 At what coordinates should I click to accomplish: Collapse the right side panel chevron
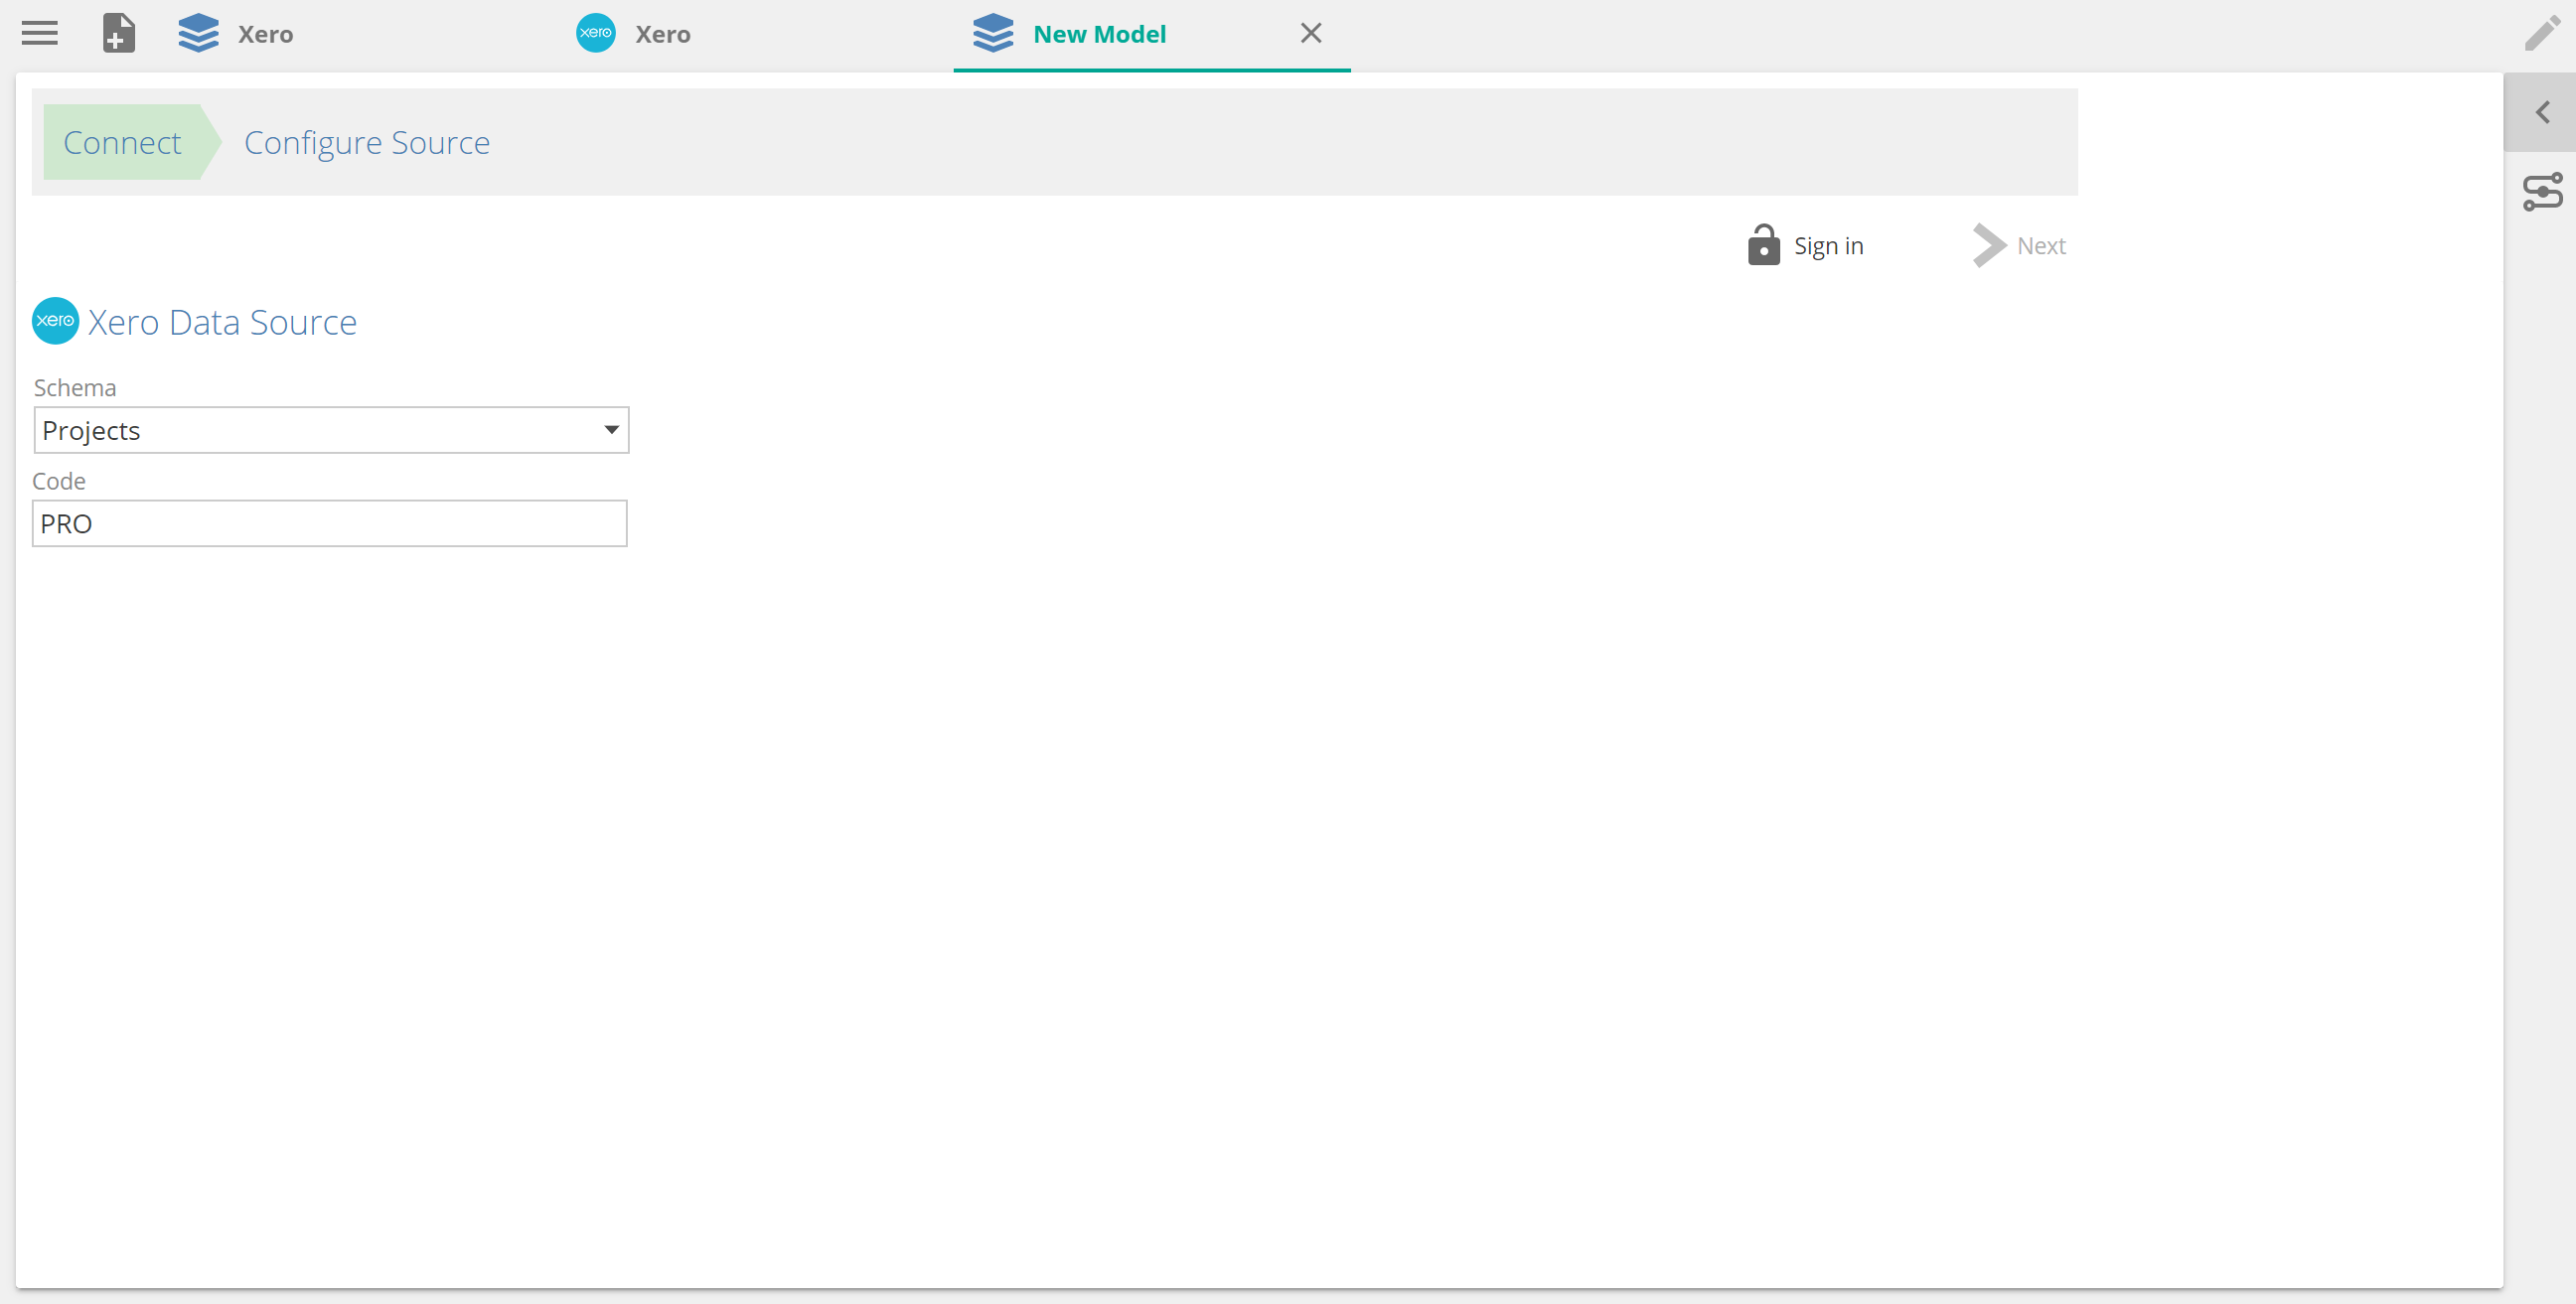pos(2541,112)
